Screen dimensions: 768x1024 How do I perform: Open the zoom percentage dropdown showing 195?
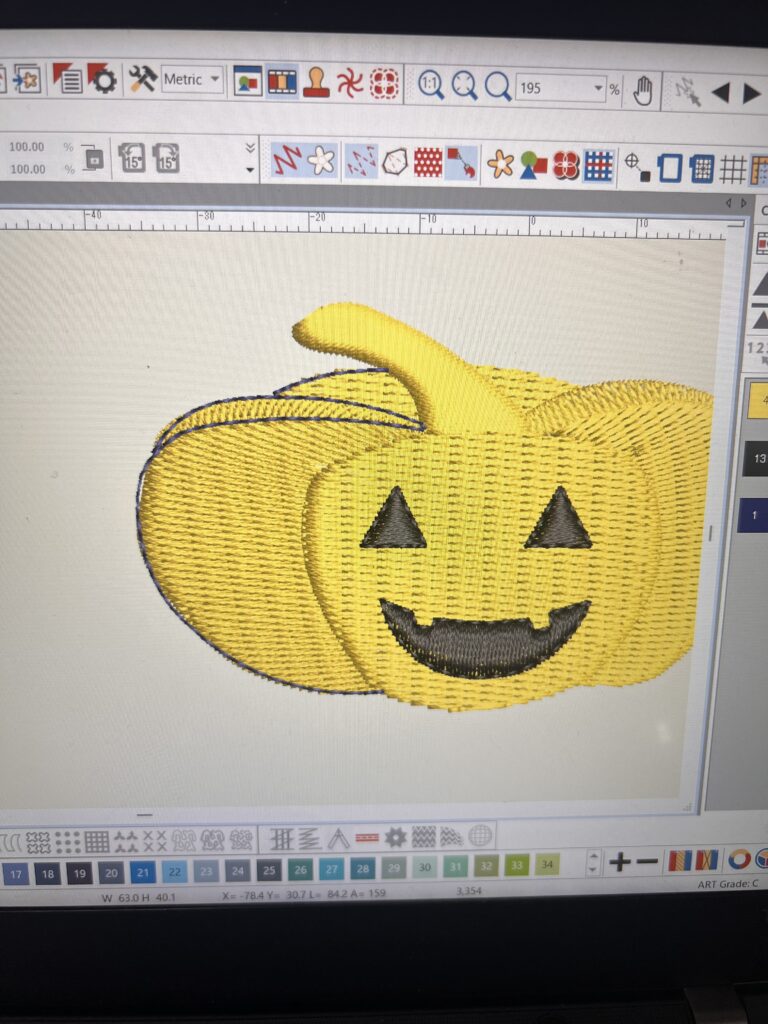click(598, 88)
